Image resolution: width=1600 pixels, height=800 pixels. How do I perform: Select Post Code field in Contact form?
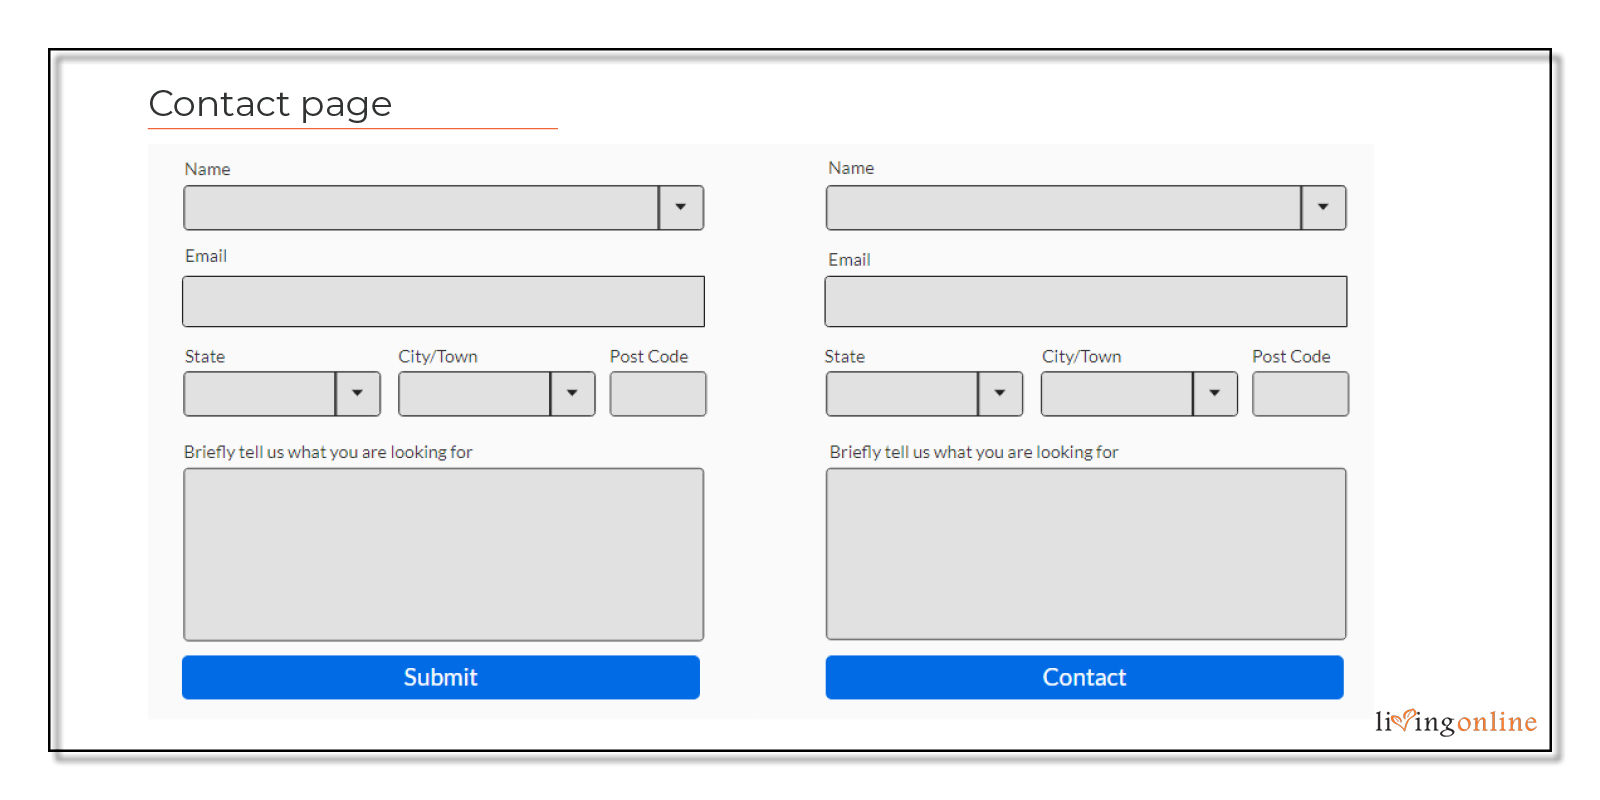(x=1300, y=394)
